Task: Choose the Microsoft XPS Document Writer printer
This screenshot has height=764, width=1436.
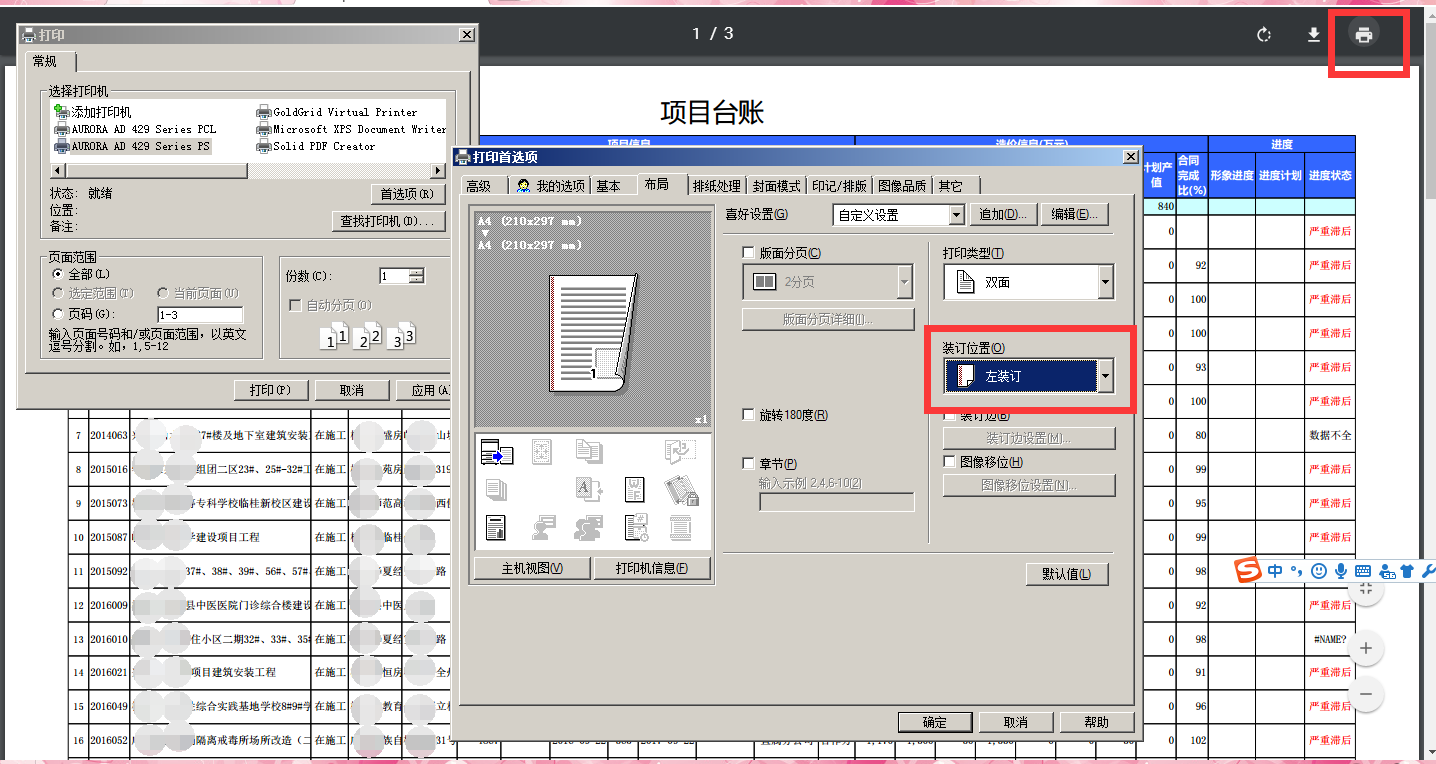Action: [x=351, y=129]
